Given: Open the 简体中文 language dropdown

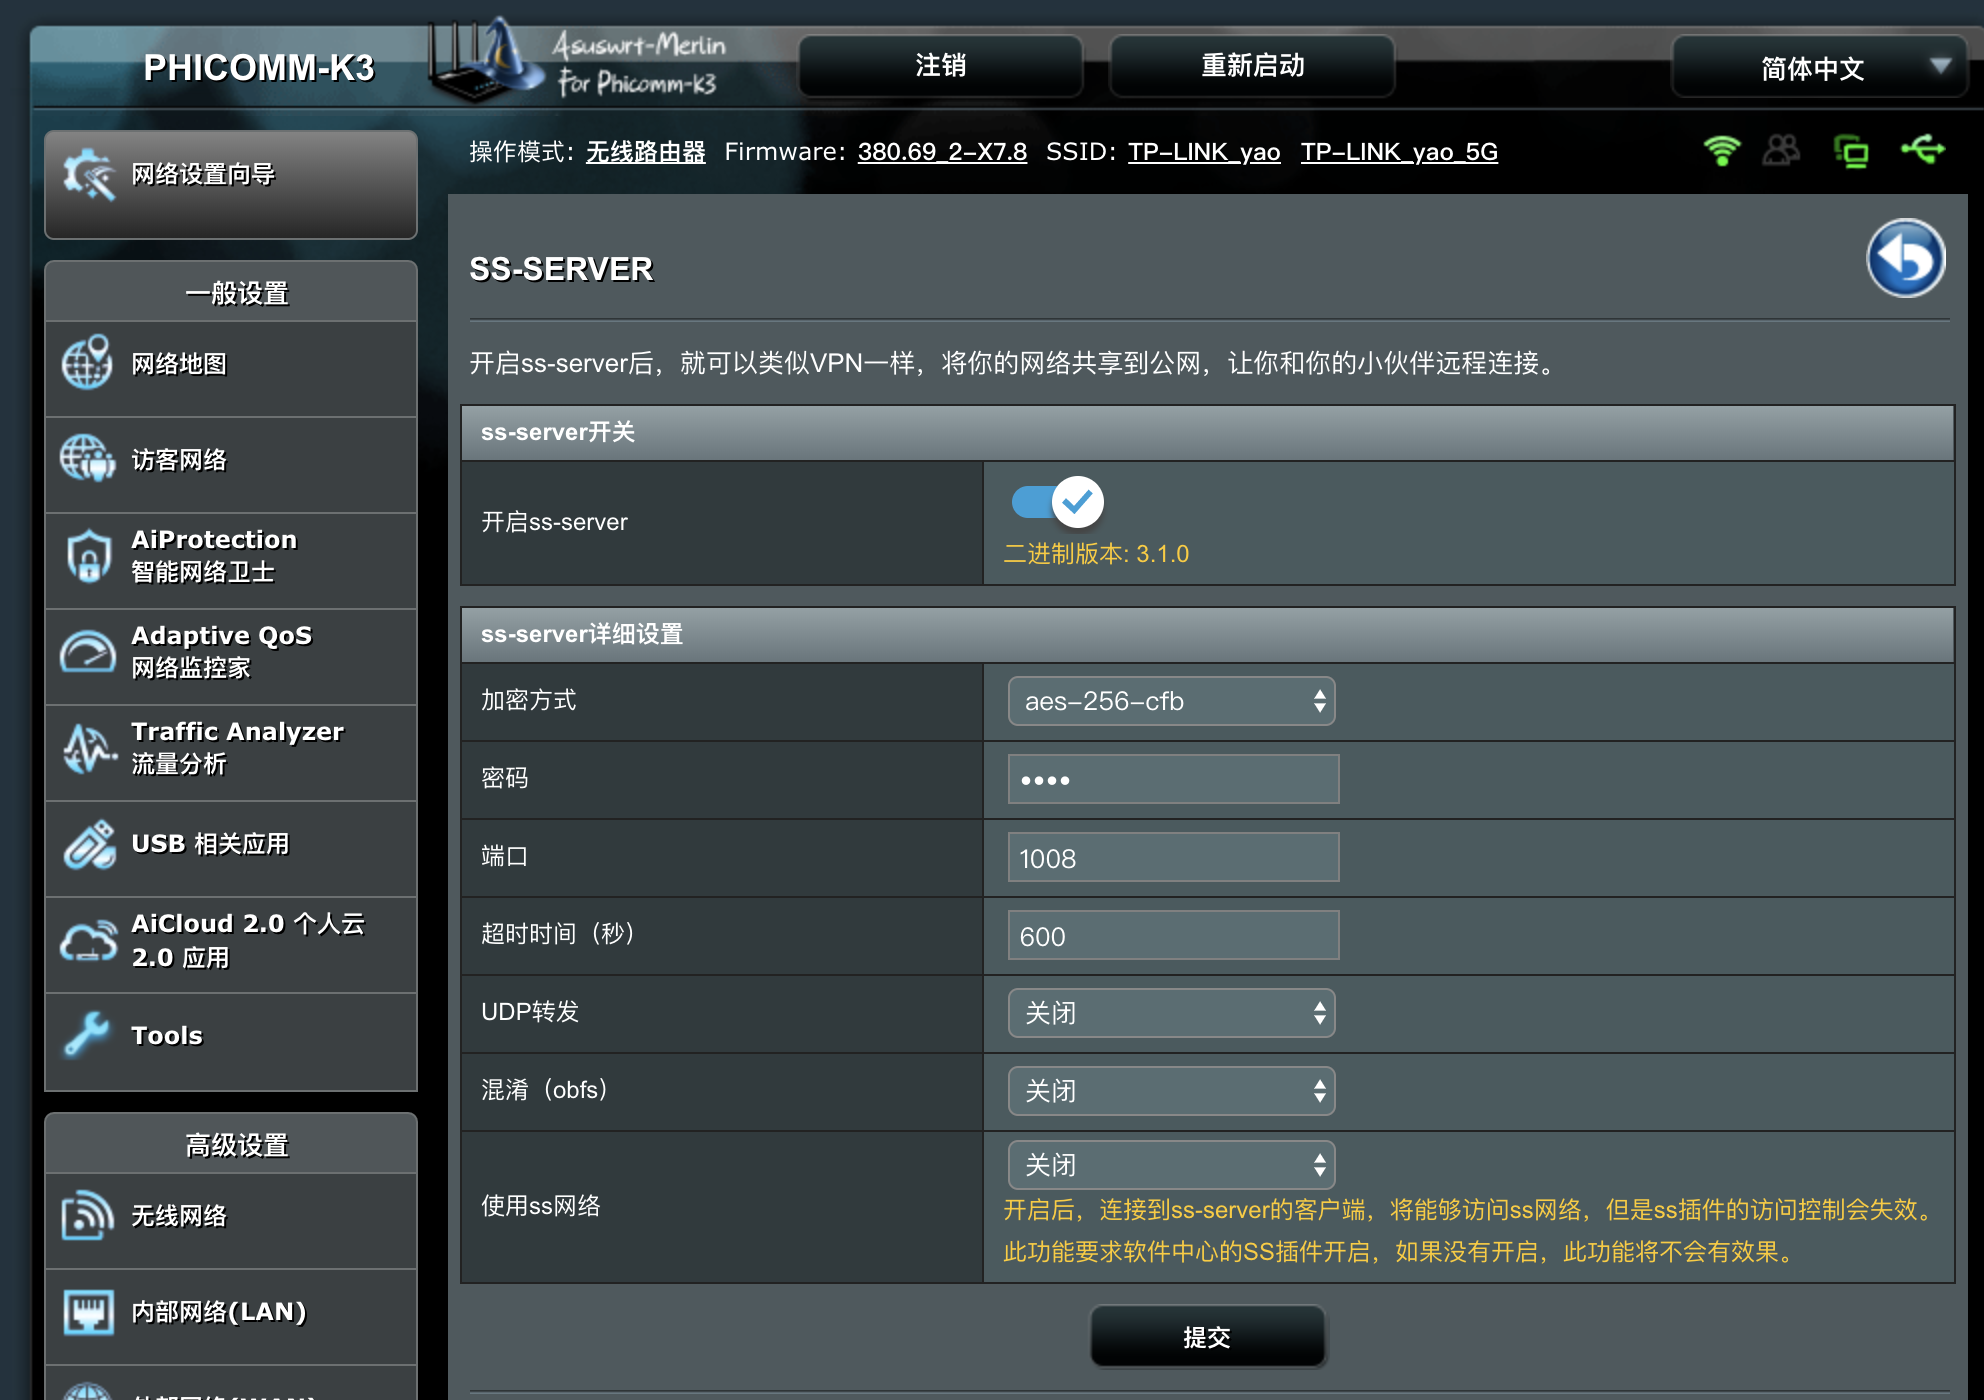Looking at the screenshot, I should pyautogui.click(x=1820, y=67).
